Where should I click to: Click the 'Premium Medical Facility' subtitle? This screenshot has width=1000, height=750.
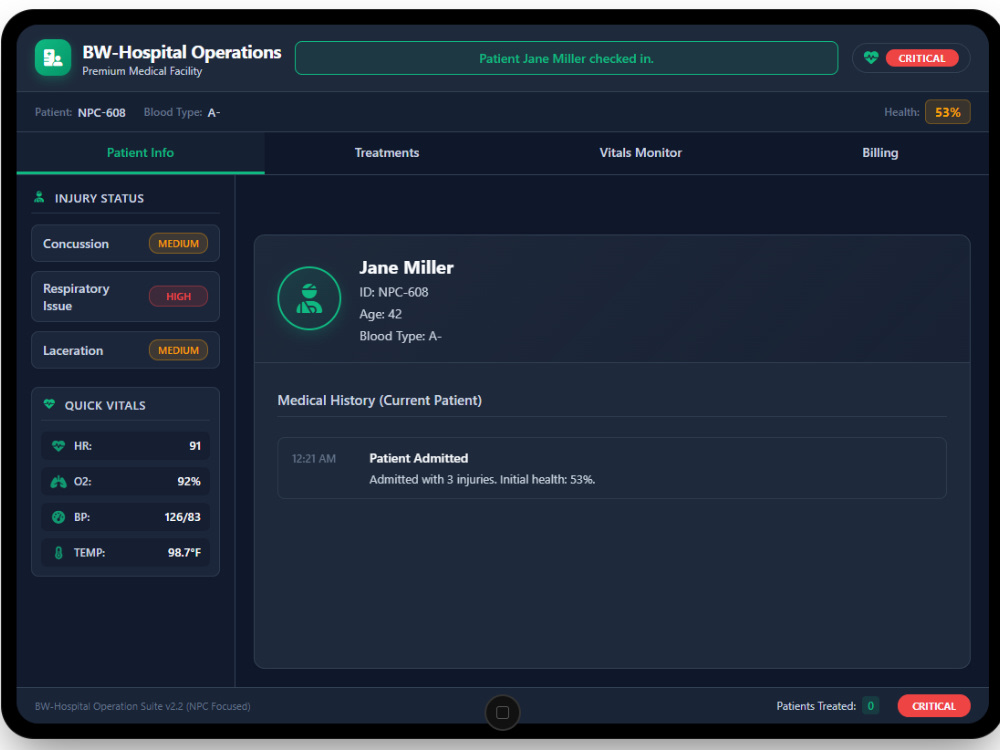[x=142, y=71]
